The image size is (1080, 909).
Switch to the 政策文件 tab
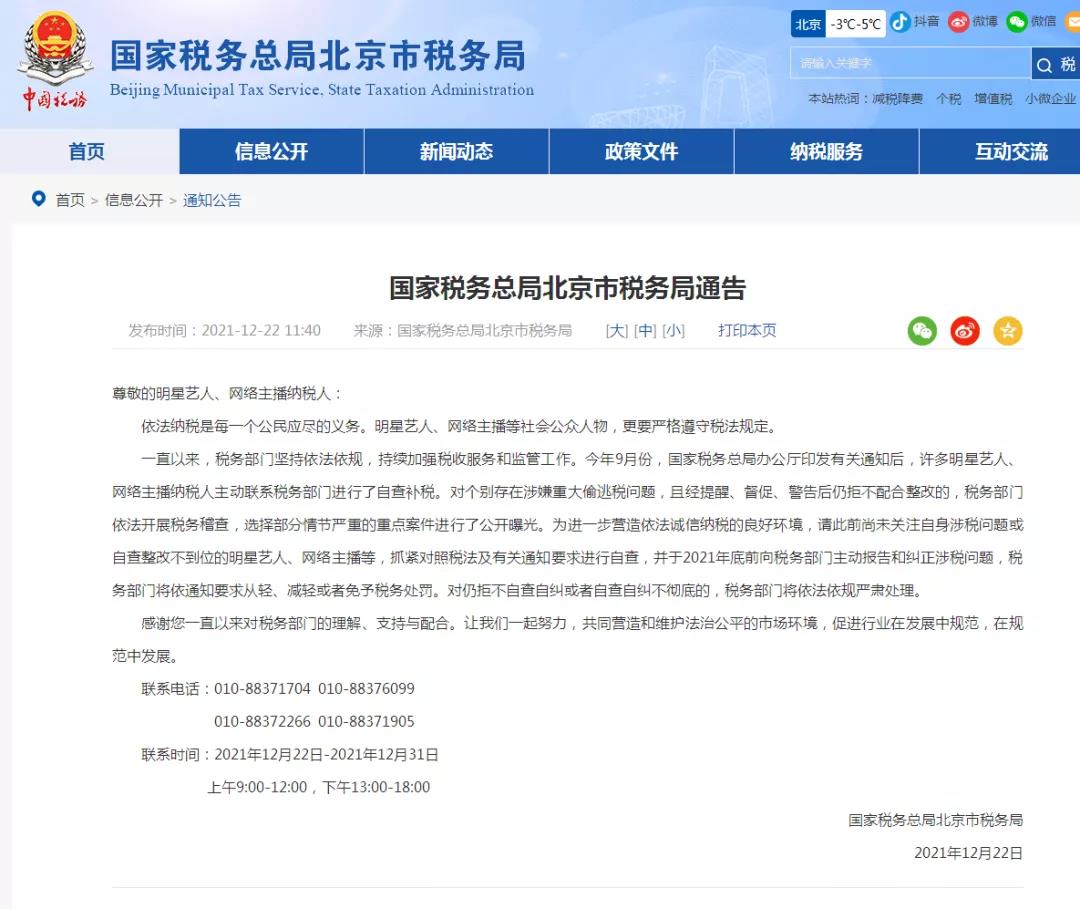click(x=641, y=151)
